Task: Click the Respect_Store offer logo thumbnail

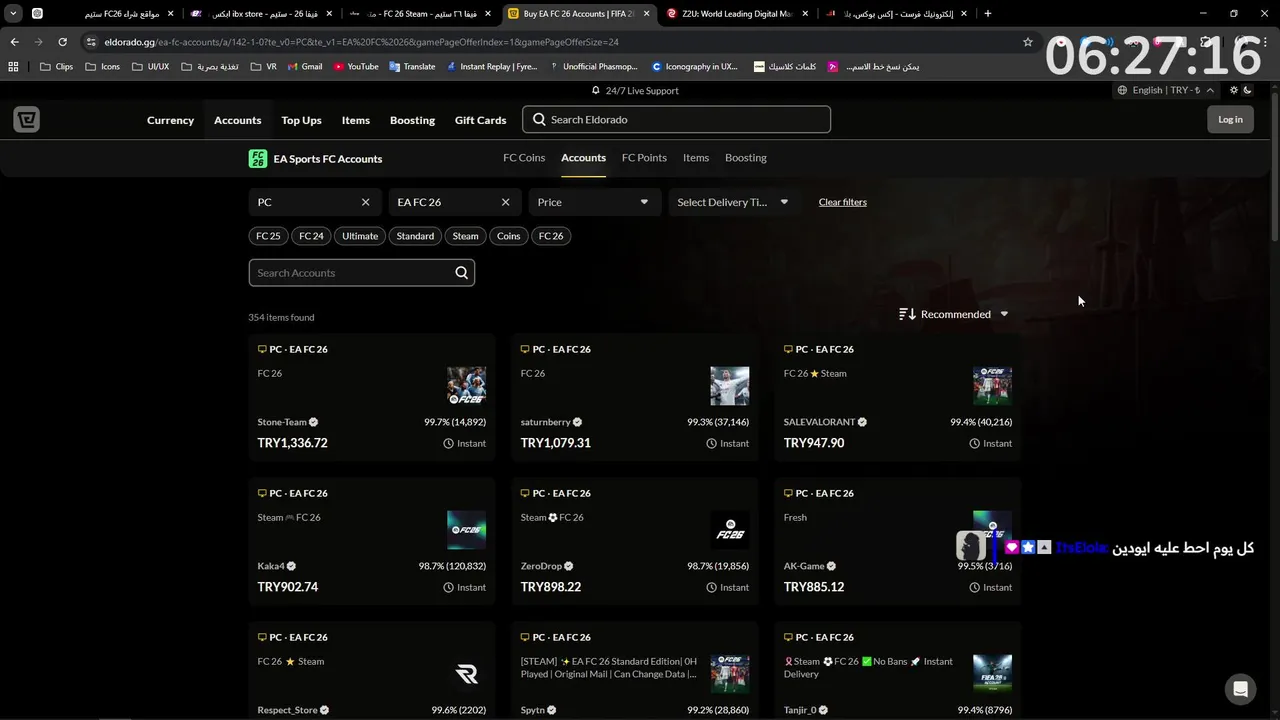Action: click(x=466, y=675)
